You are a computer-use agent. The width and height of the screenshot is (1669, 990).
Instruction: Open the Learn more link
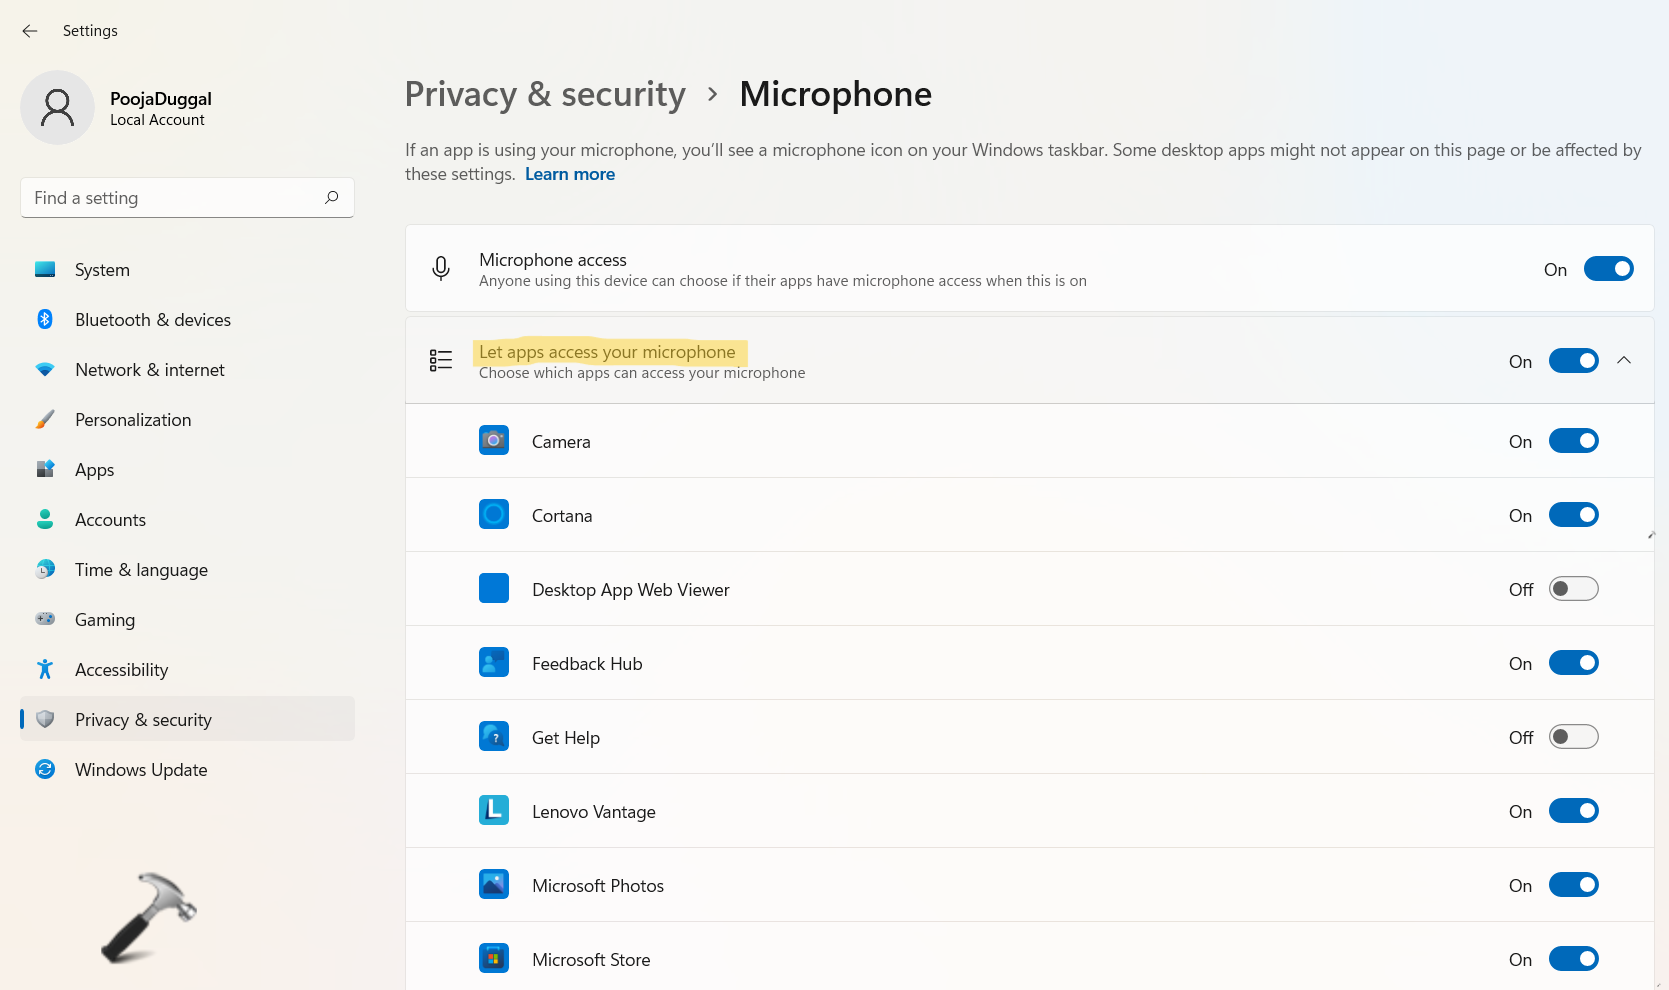tap(570, 174)
